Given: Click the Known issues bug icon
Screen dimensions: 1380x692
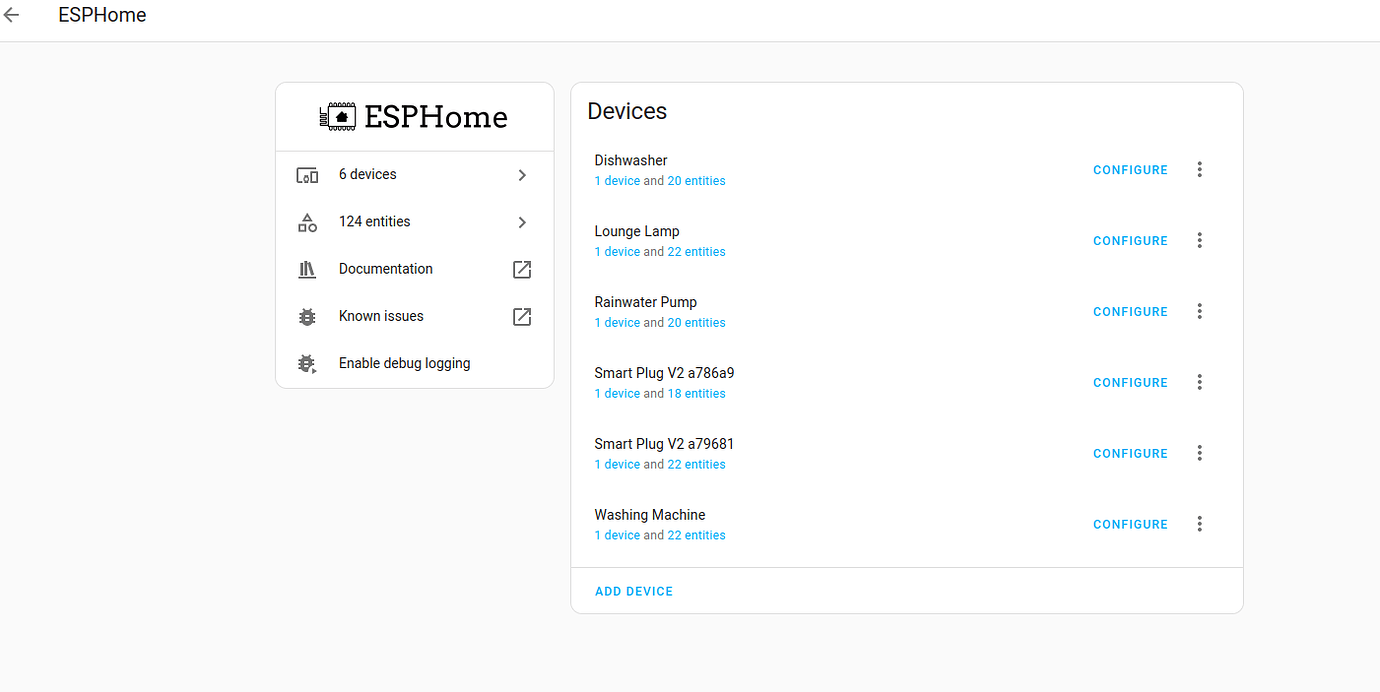Looking at the screenshot, I should point(307,315).
